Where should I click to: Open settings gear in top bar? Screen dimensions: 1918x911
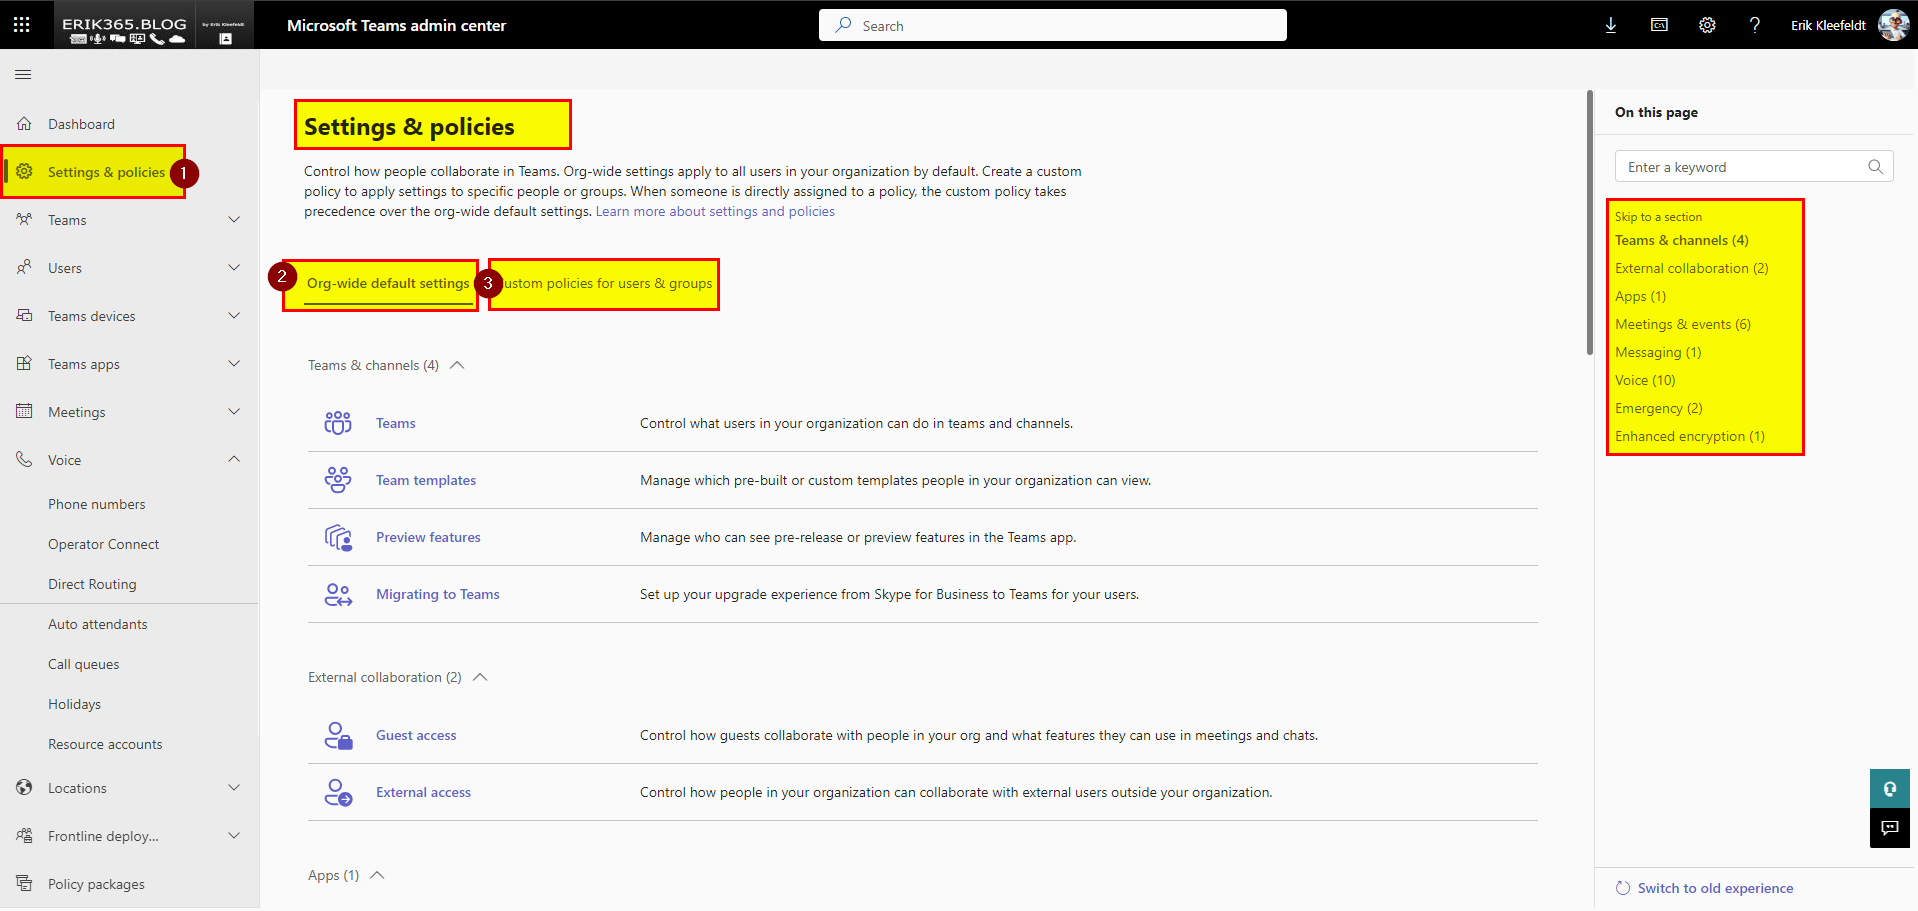(x=1707, y=25)
